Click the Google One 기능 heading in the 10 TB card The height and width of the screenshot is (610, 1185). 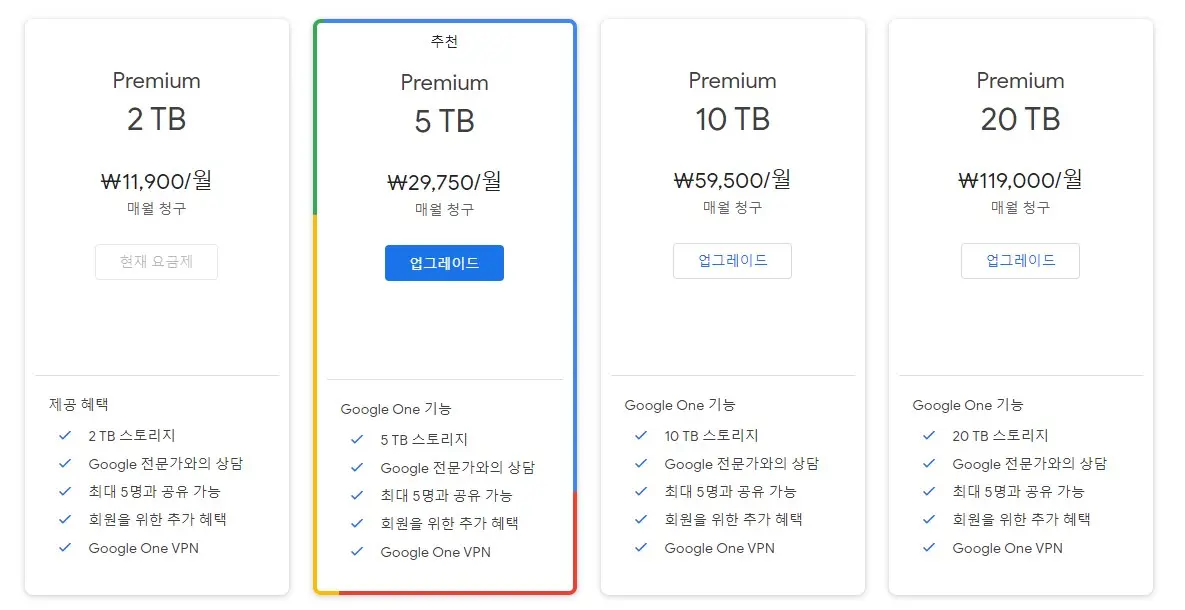click(x=679, y=405)
